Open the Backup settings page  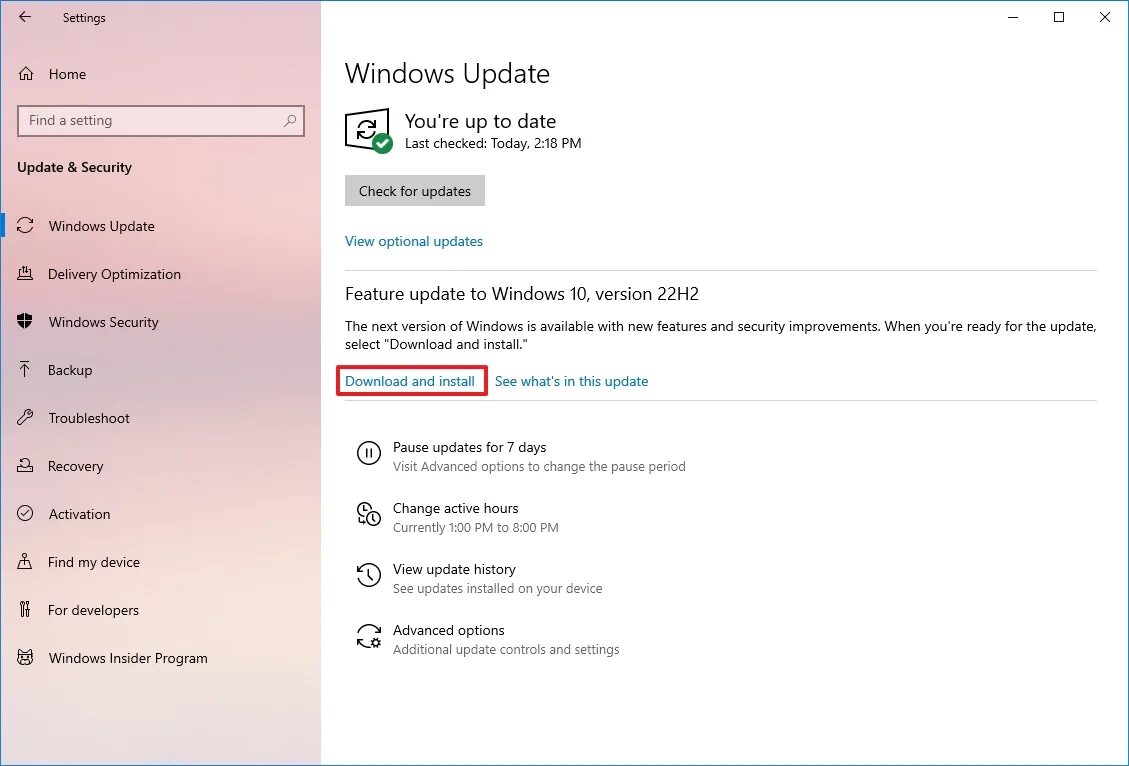pos(70,369)
